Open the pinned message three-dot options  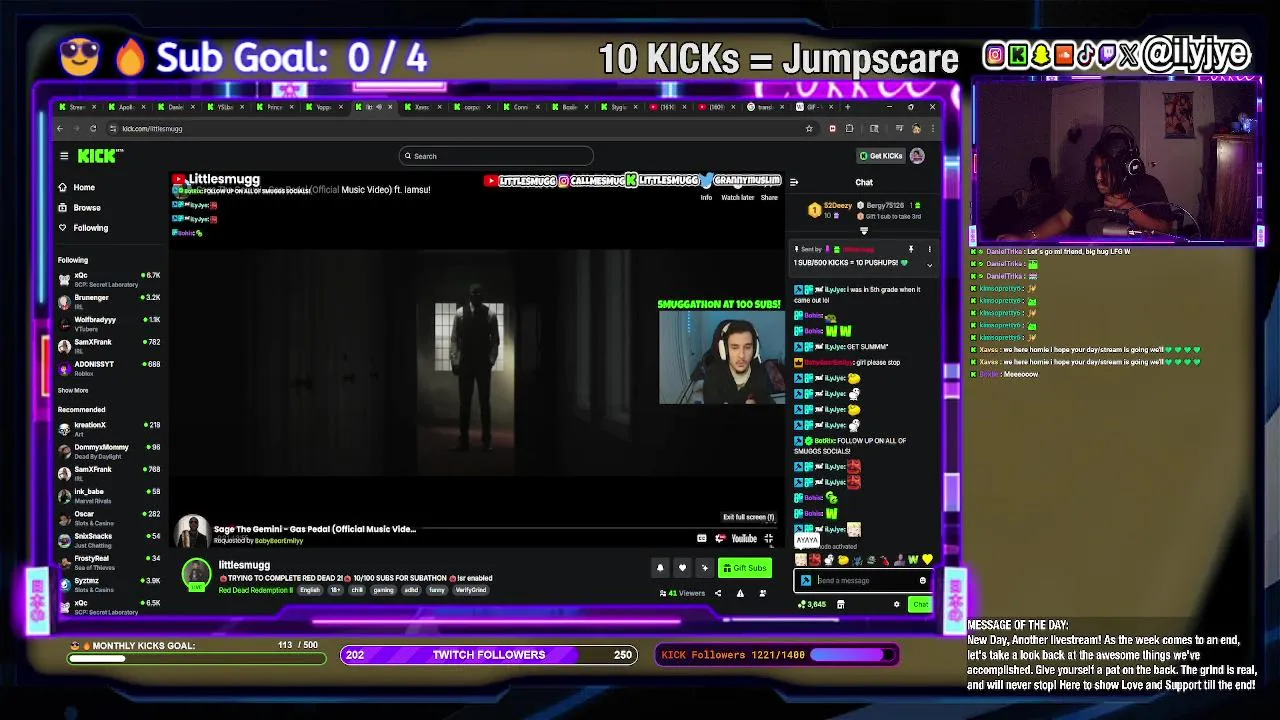click(929, 249)
